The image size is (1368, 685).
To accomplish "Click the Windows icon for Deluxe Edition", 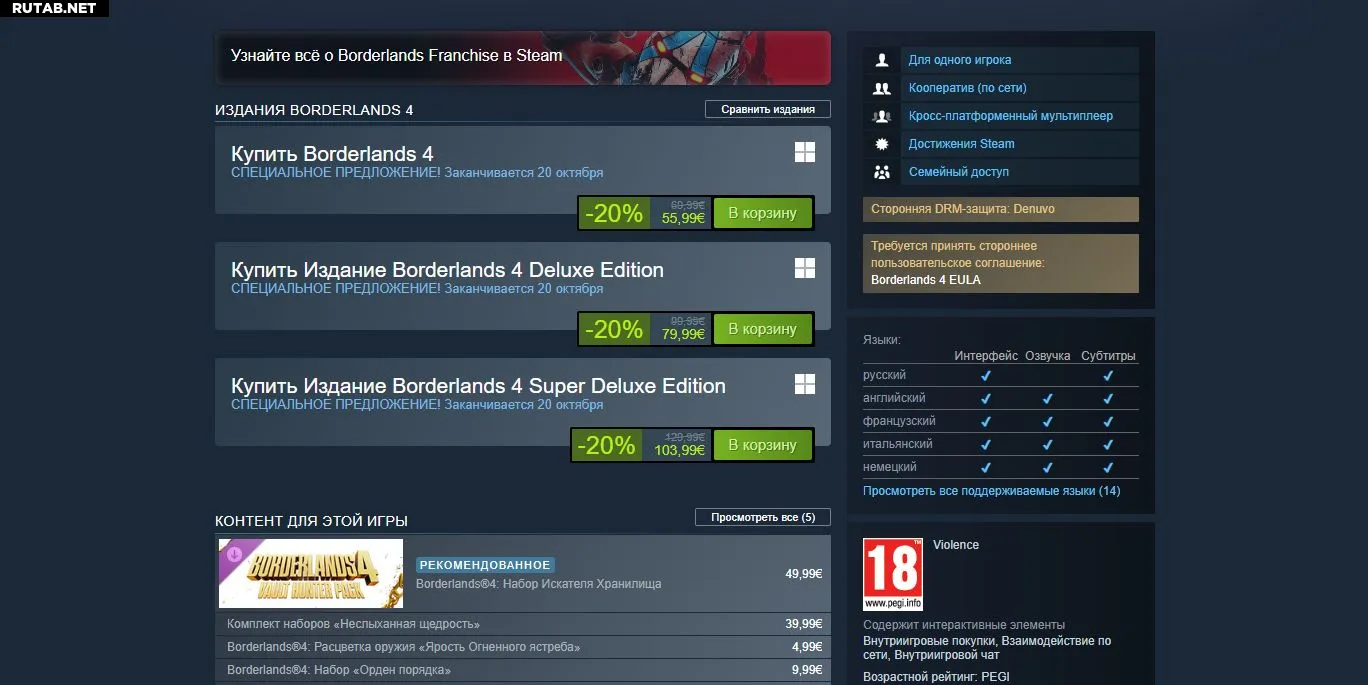I will pyautogui.click(x=805, y=268).
